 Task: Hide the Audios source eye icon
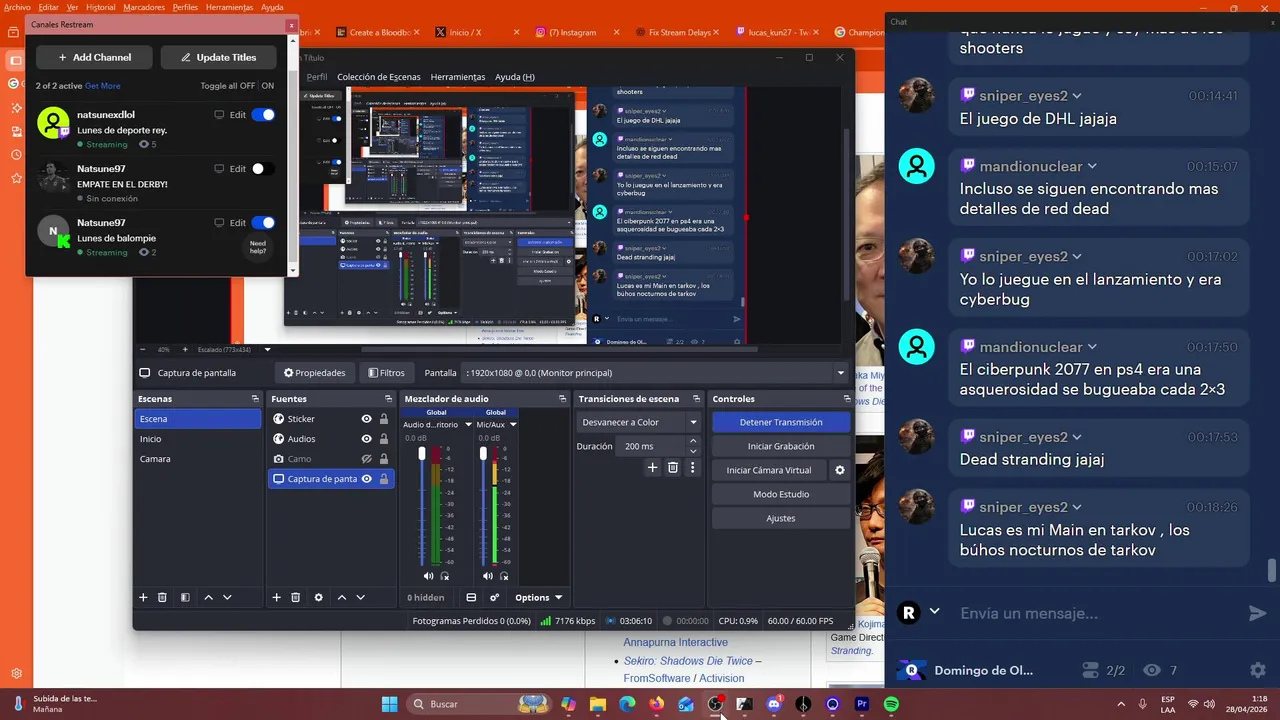[x=367, y=439]
